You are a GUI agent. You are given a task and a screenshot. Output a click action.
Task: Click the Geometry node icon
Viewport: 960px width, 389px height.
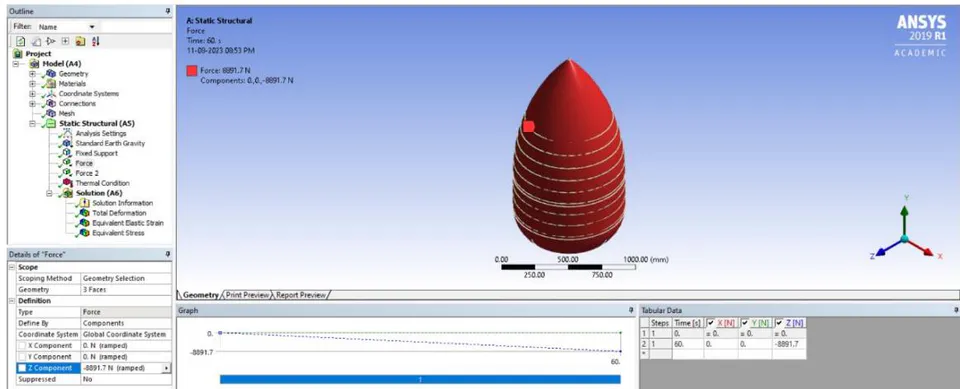pyautogui.click(x=51, y=74)
